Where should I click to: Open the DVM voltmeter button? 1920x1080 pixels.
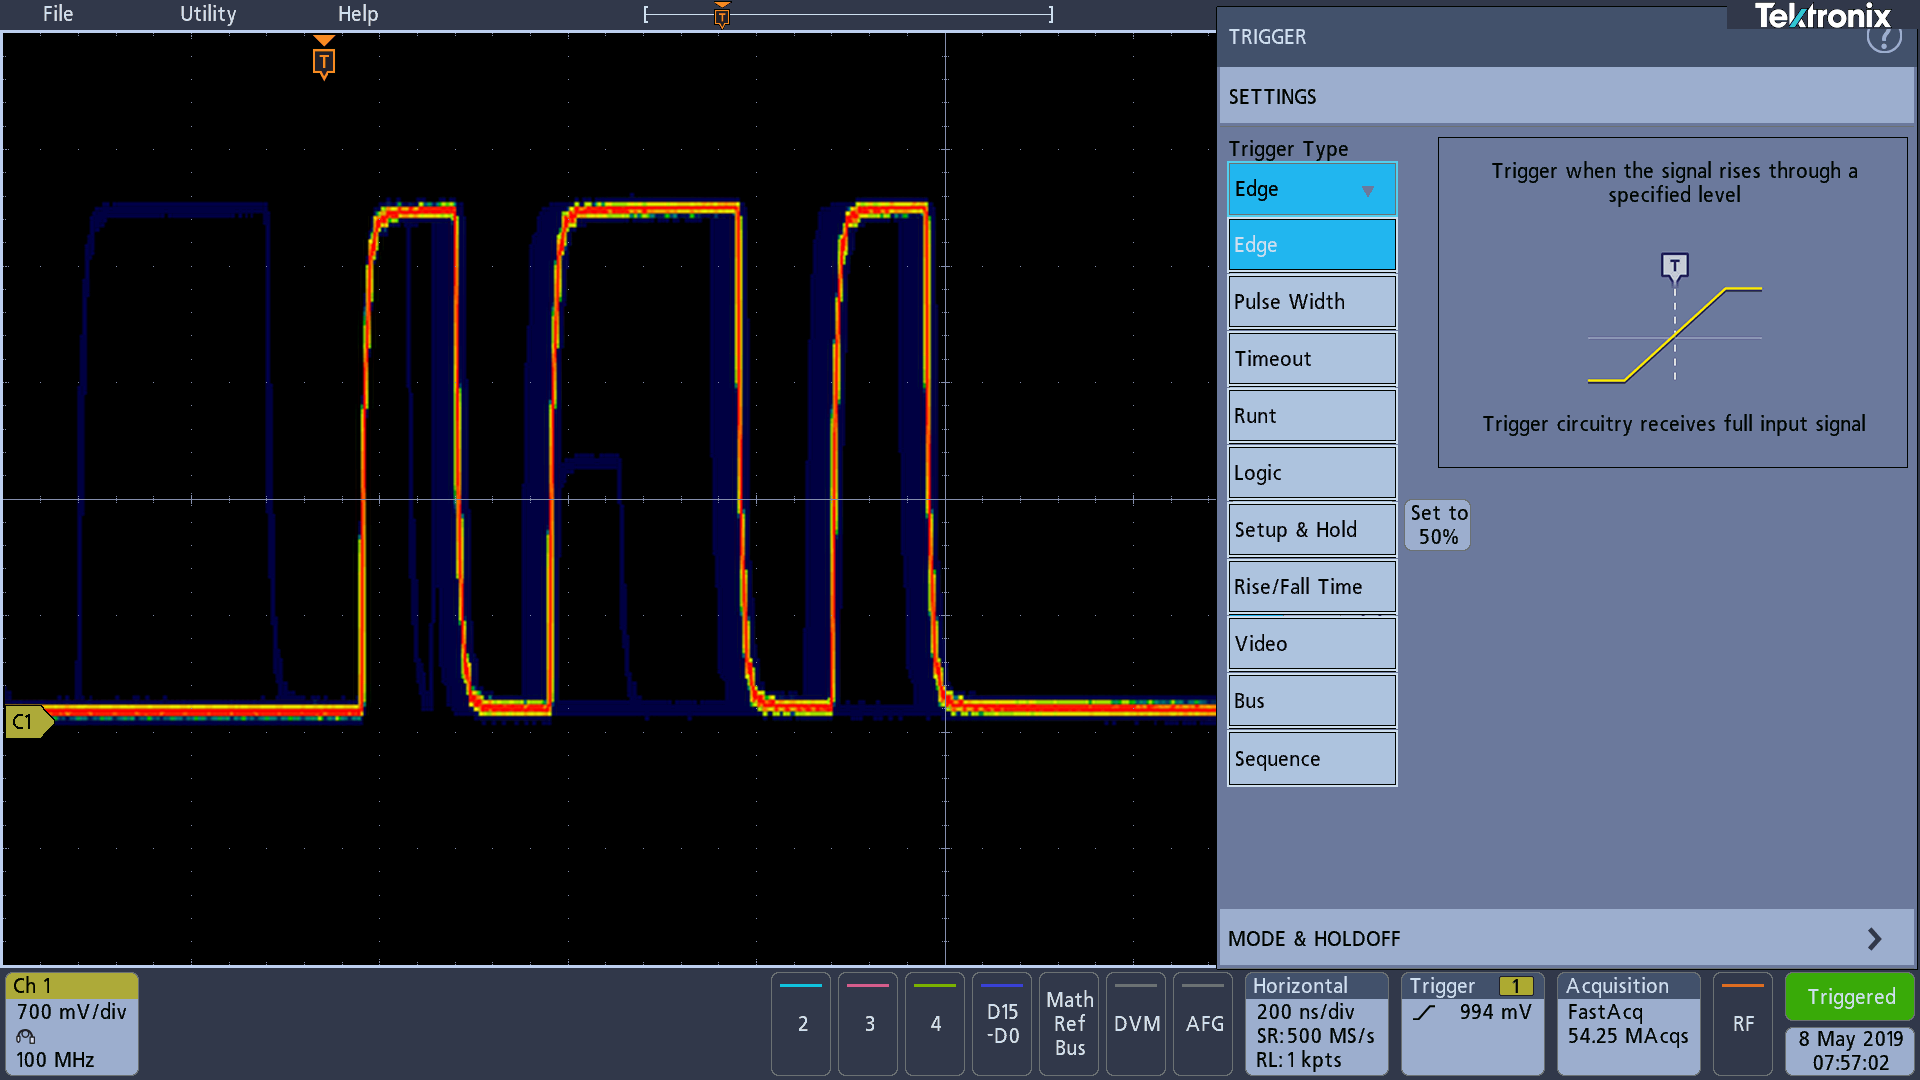coord(1136,1023)
